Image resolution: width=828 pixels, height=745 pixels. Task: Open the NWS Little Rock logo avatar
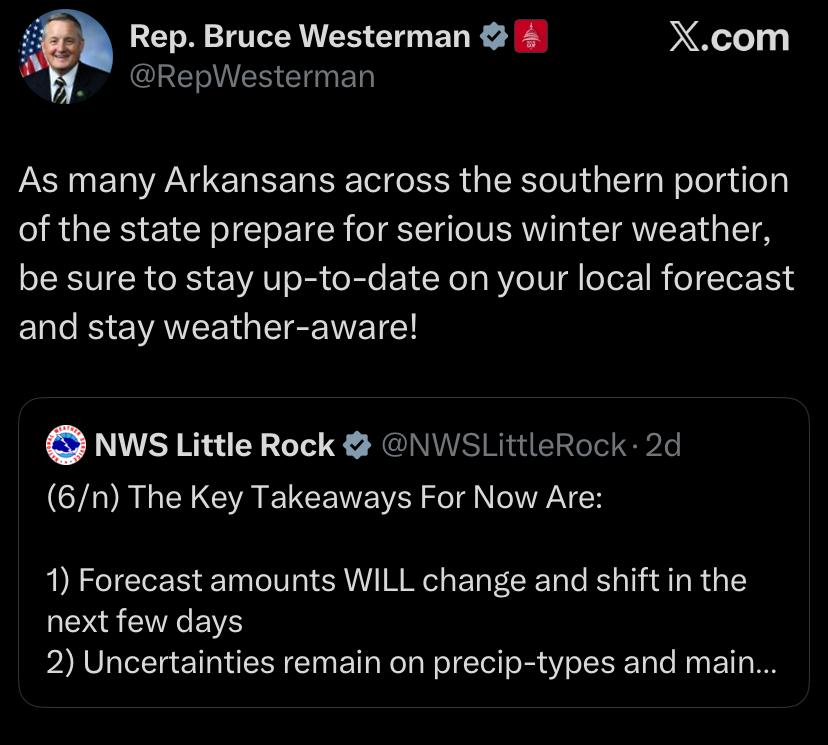tap(66, 445)
